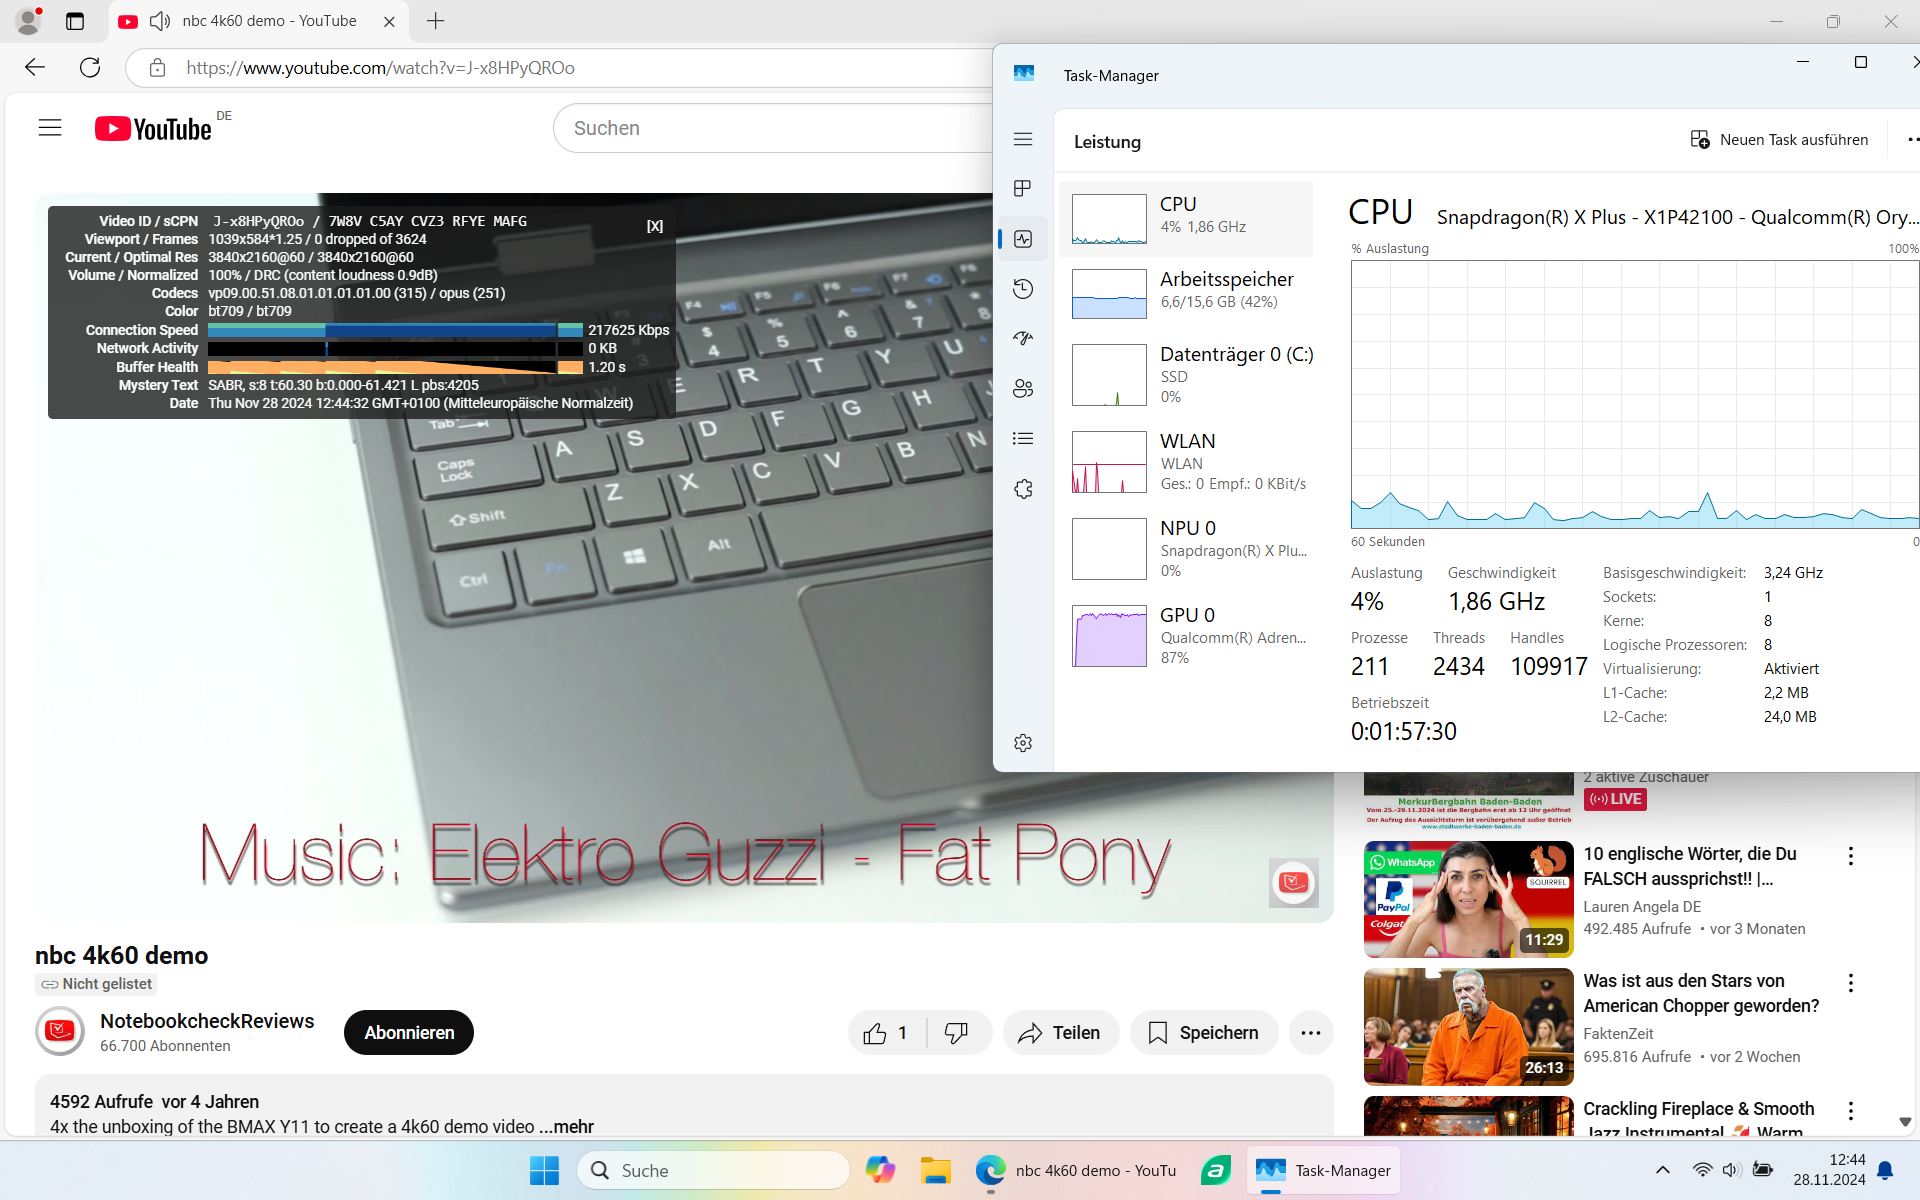Open Services puzzle icon in Task Manager
The height and width of the screenshot is (1200, 1920).
pos(1022,489)
